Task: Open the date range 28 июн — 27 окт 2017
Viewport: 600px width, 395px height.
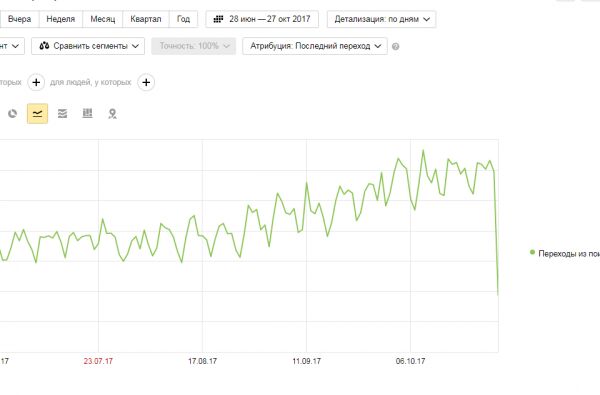Action: point(262,19)
